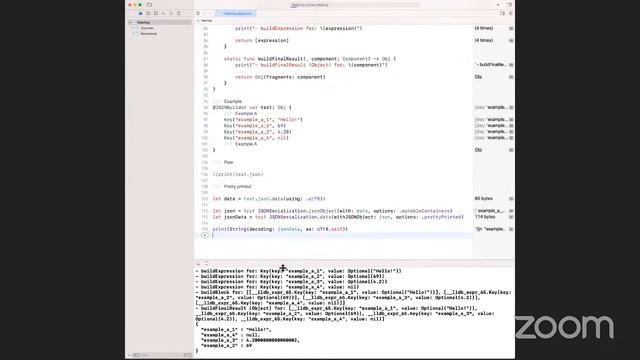Screen dimensions: 640x360
Task: Show result for 'return Obj(fragments:' line
Action: [511, 77]
